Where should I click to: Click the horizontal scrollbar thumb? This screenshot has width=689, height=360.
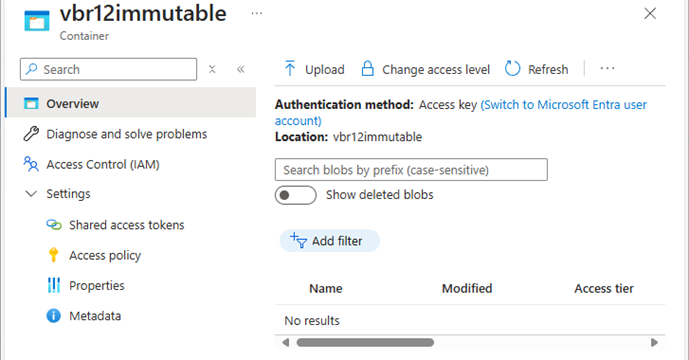(x=365, y=342)
